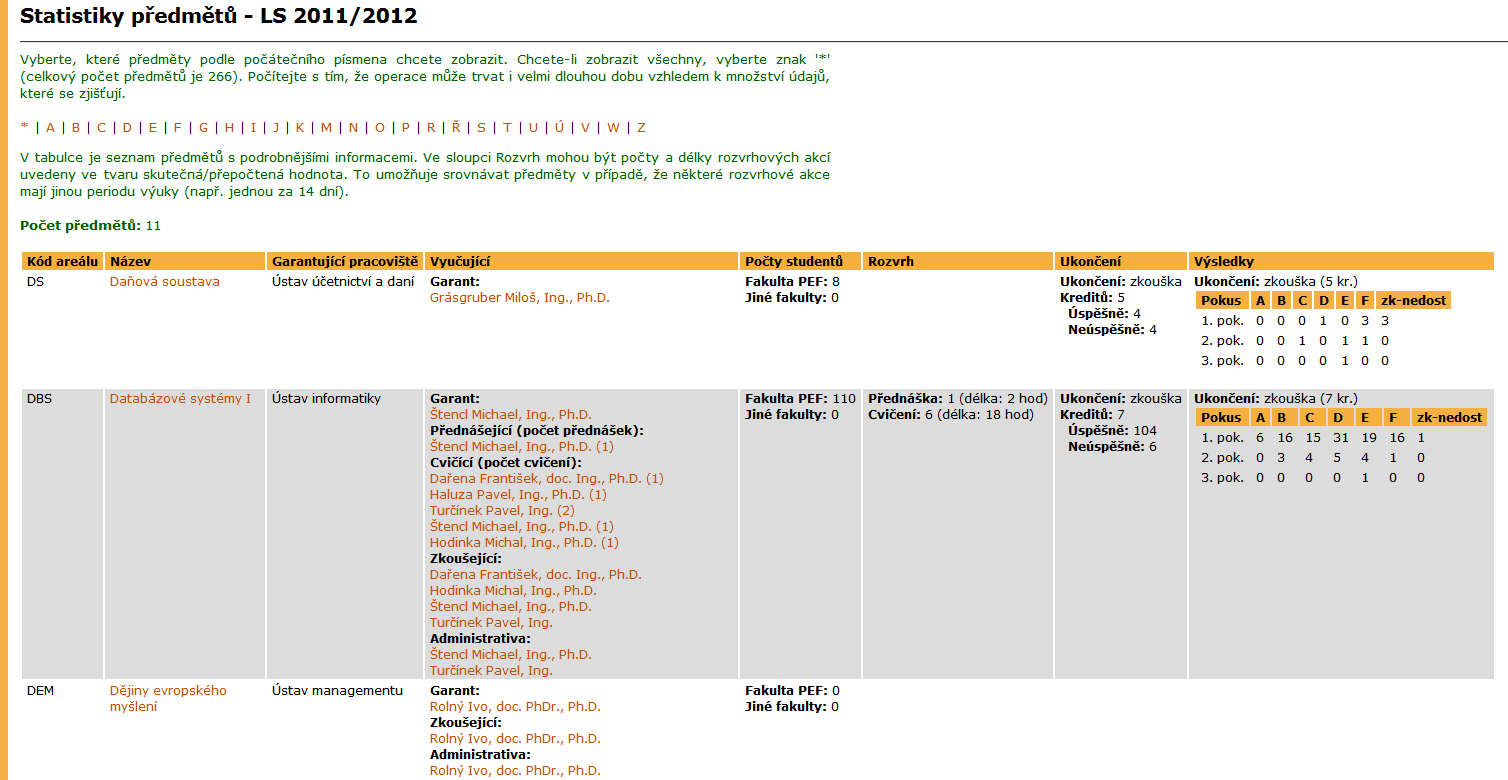Click the Úspěšně: 104 value
The width and height of the screenshot is (1508, 780).
1112,431
